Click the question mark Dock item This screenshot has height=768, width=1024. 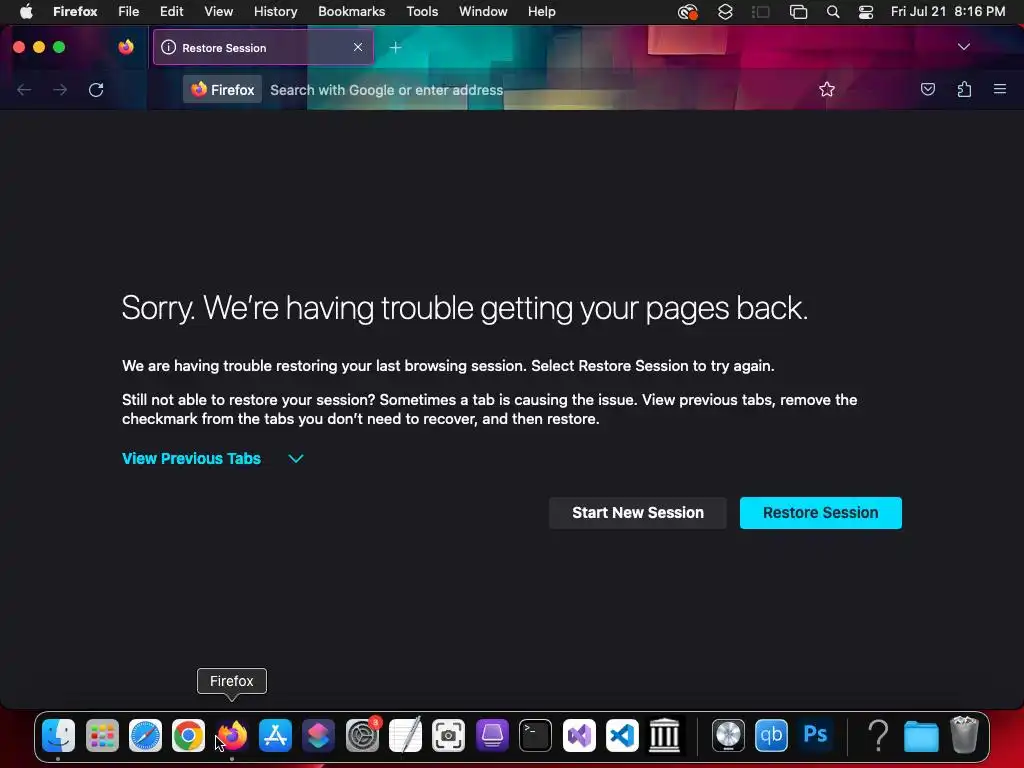tap(878, 735)
